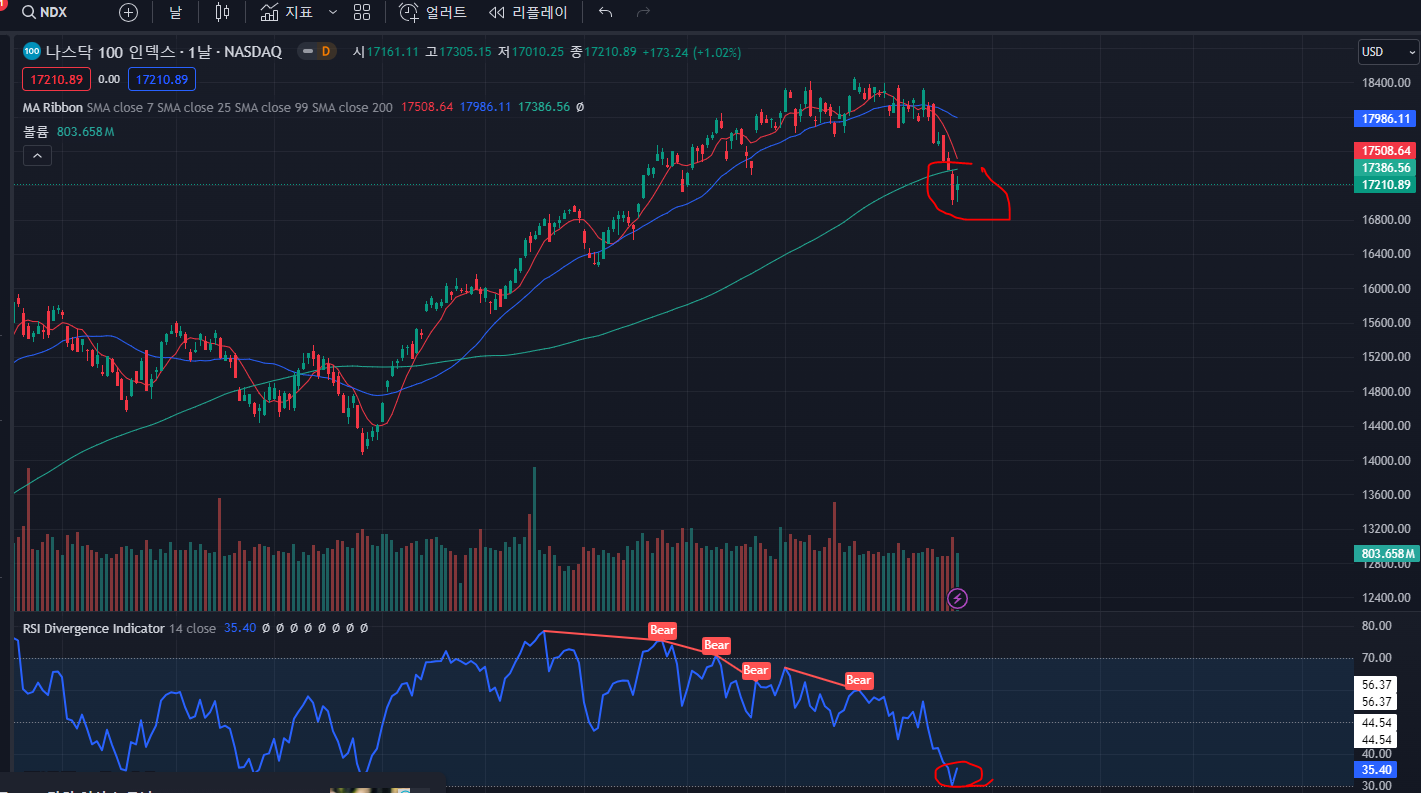The image size is (1421, 793).
Task: Click the blue 17210.89 buy price button
Action: pos(162,79)
